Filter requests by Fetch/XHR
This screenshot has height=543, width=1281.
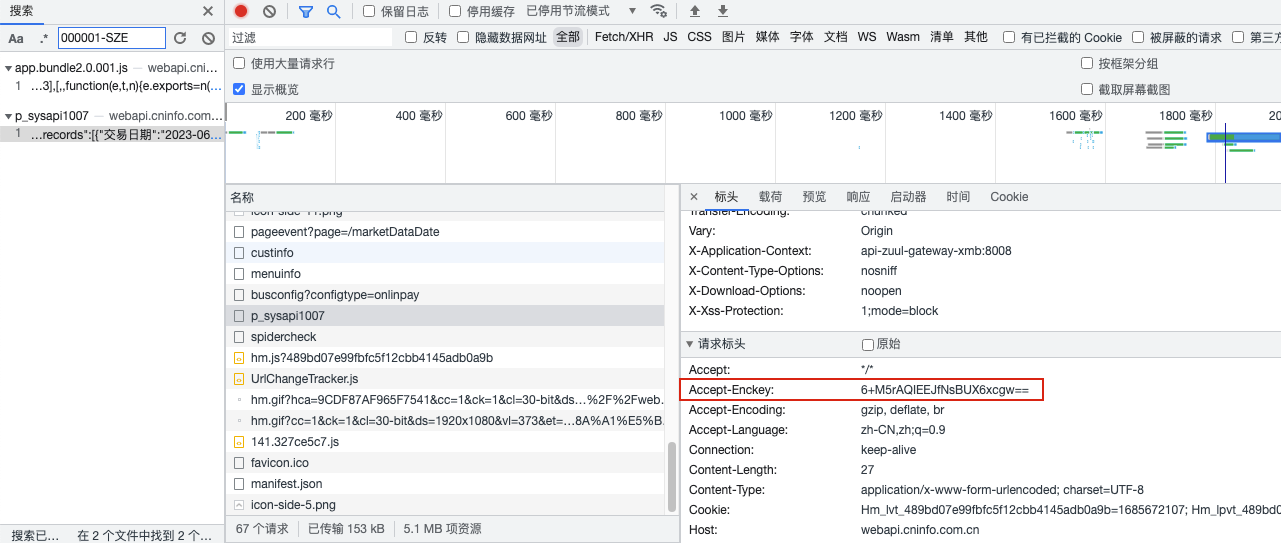pyautogui.click(x=624, y=37)
